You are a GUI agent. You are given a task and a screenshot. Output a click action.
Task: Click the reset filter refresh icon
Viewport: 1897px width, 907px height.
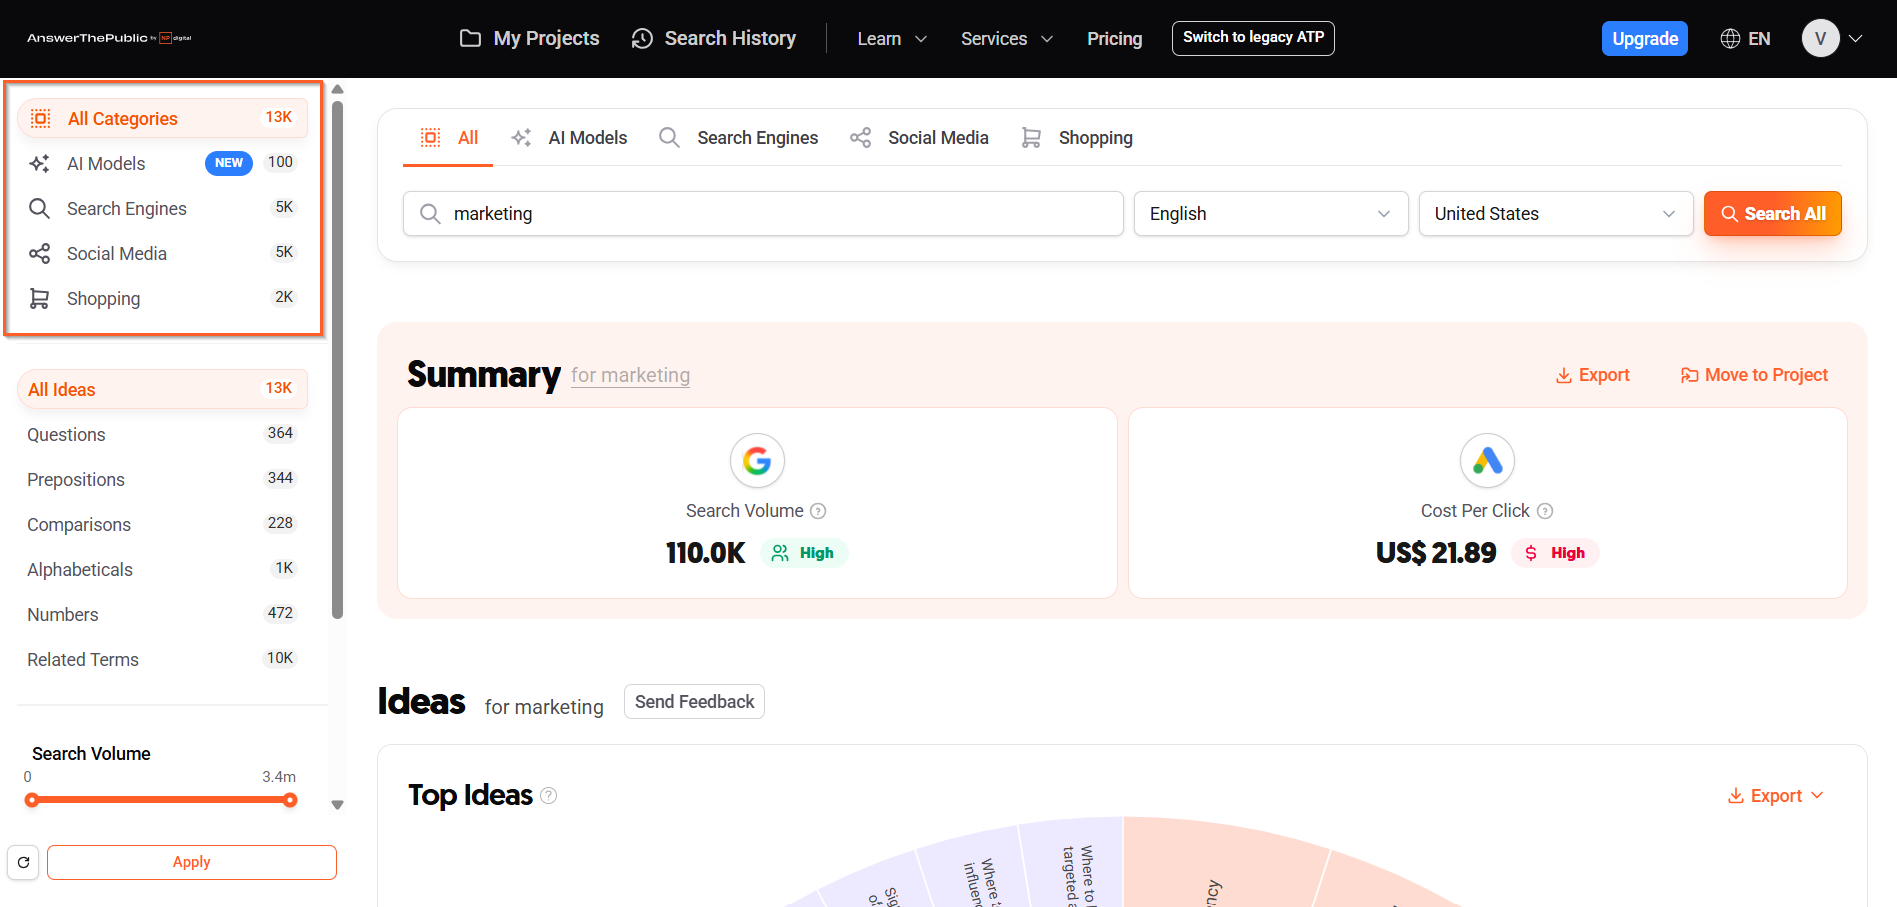click(23, 862)
